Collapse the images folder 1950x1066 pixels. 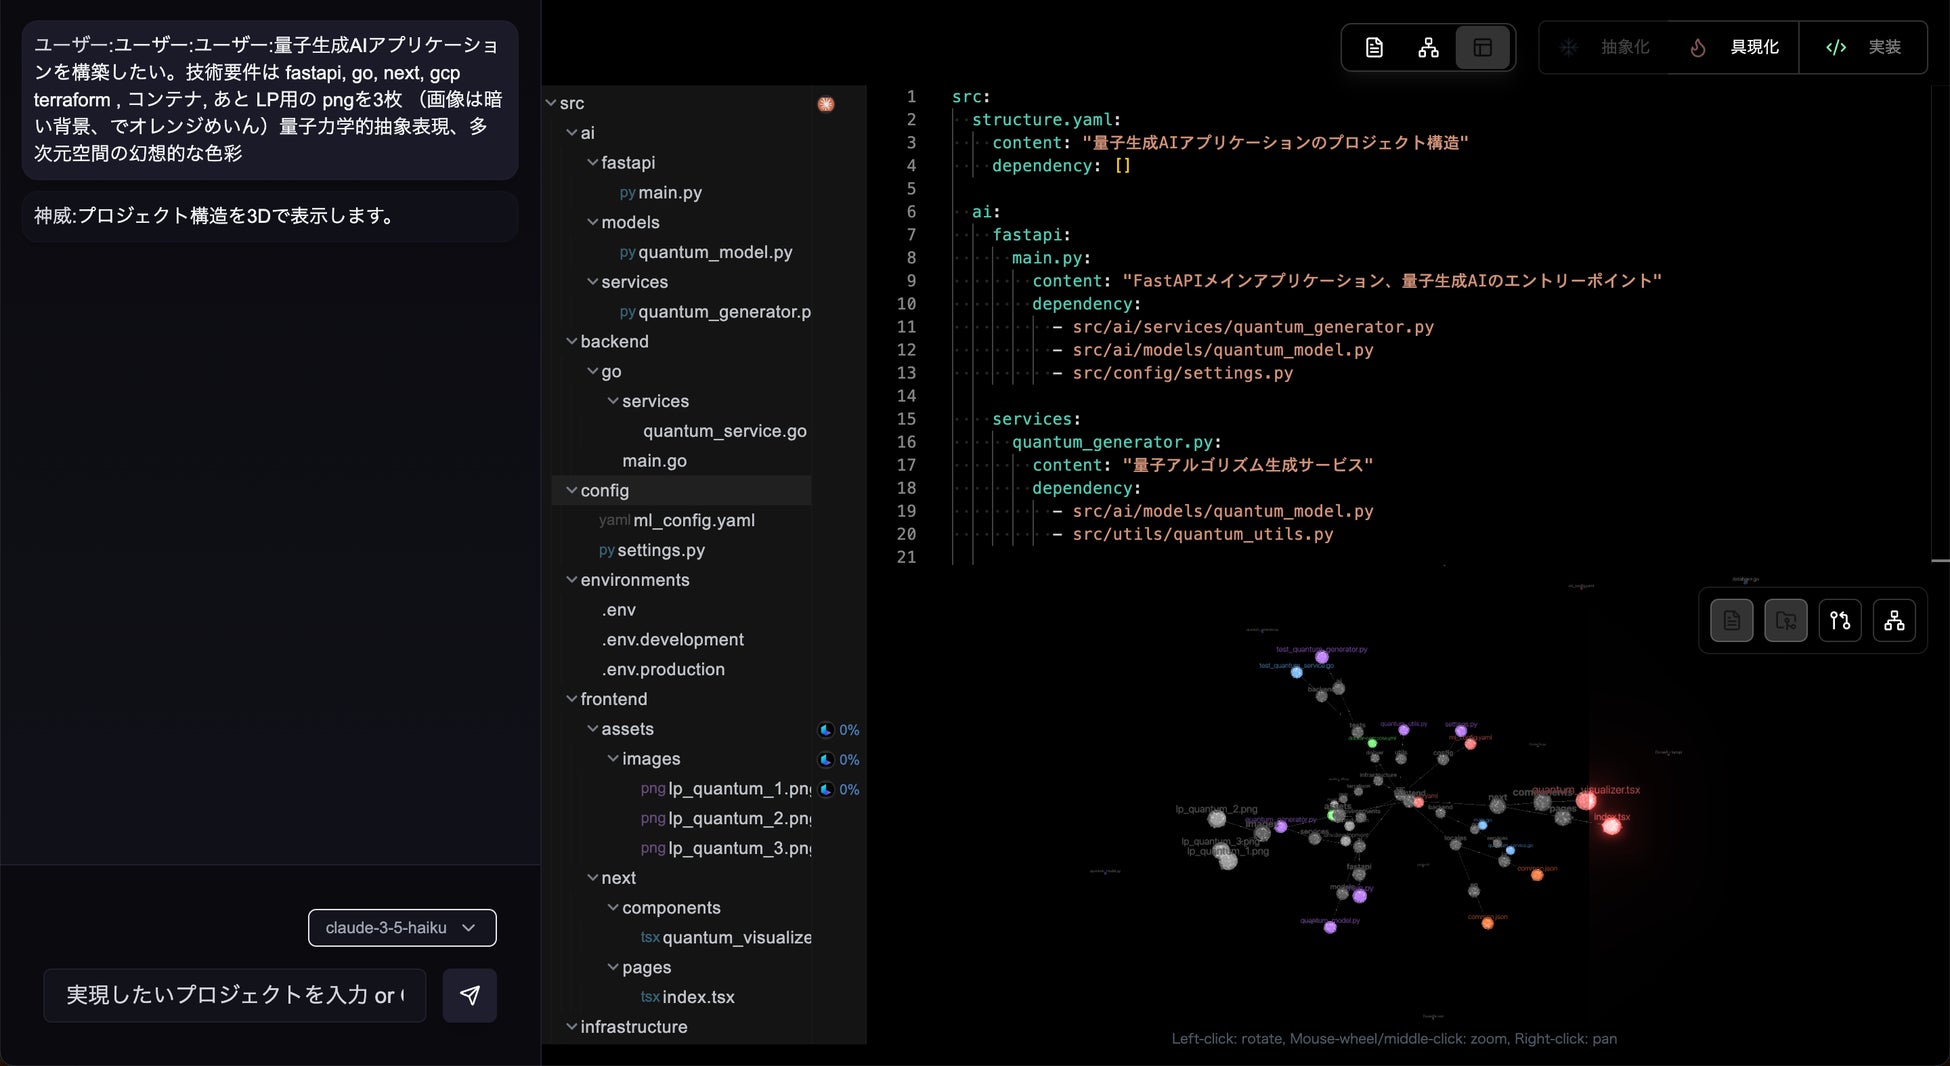[614, 759]
